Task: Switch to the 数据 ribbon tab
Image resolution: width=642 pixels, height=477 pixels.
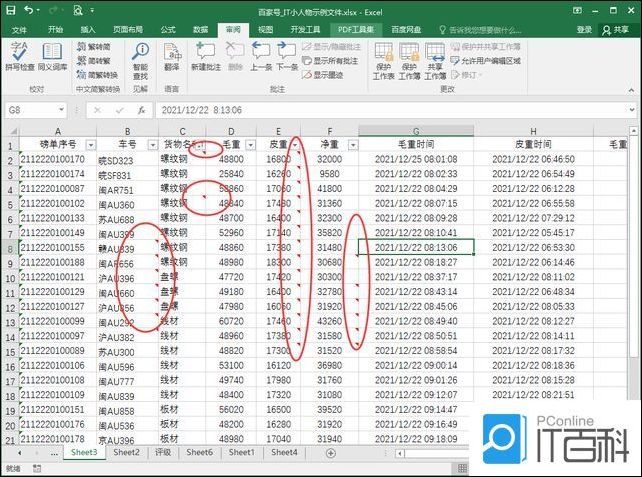Action: point(201,29)
